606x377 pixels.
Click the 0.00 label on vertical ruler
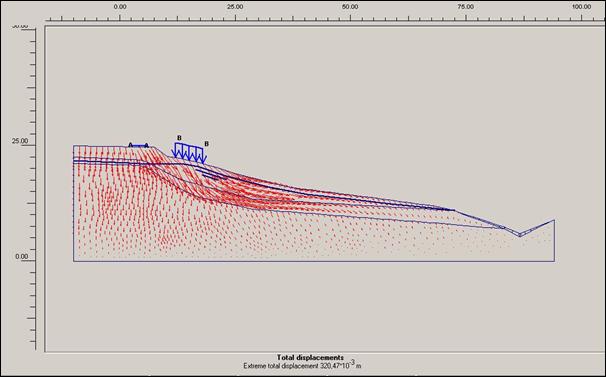[21, 257]
